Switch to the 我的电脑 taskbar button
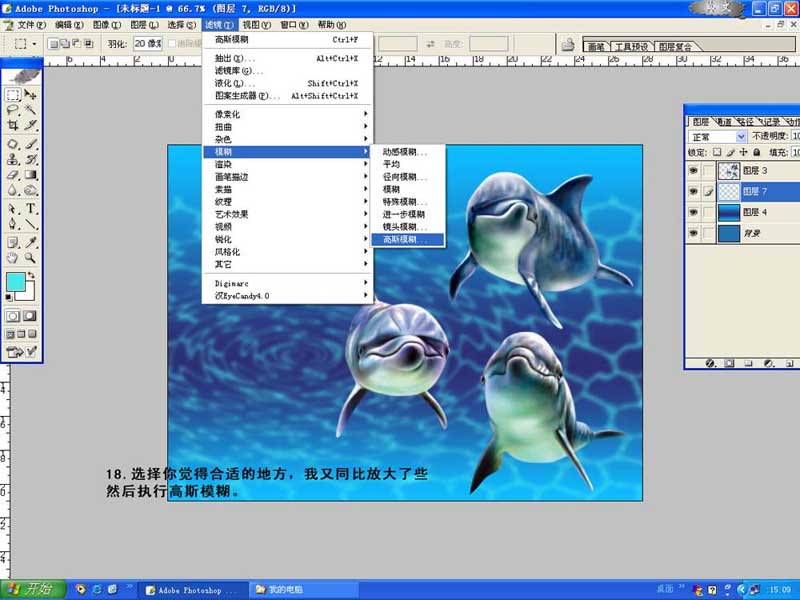Image resolution: width=800 pixels, height=600 pixels. pyautogui.click(x=303, y=590)
